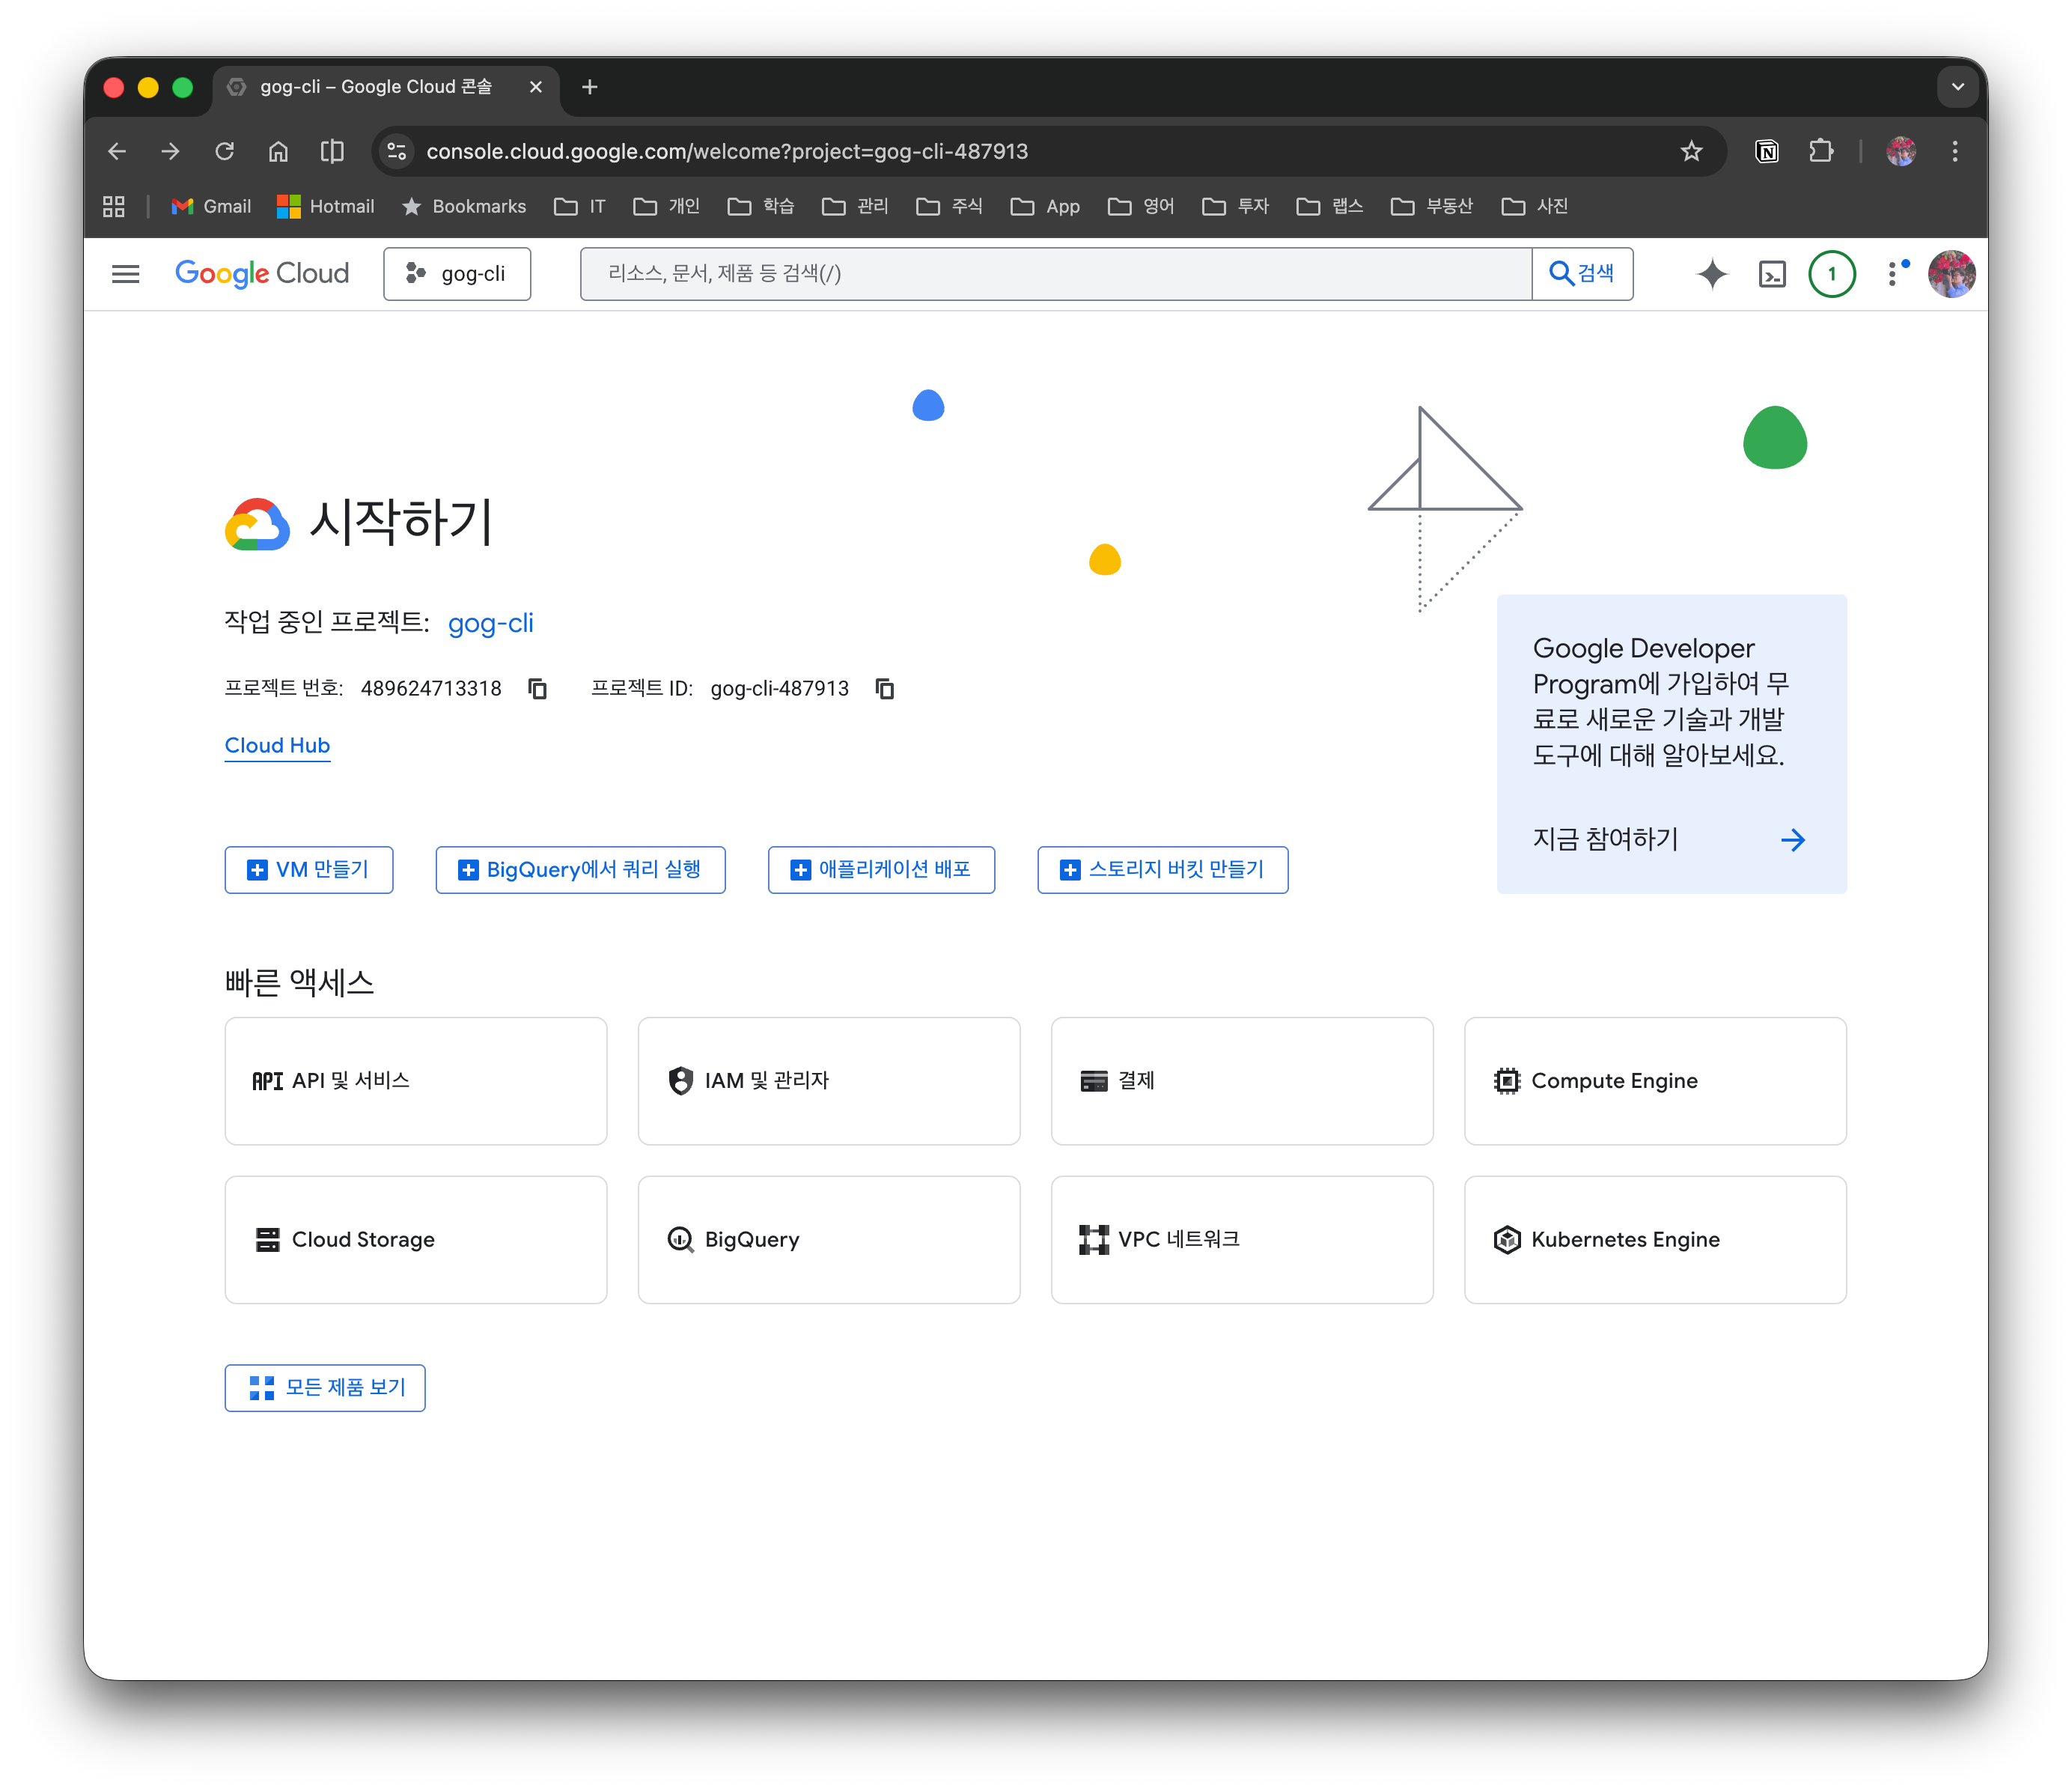Bookmark the page with the star icon

[x=1691, y=151]
